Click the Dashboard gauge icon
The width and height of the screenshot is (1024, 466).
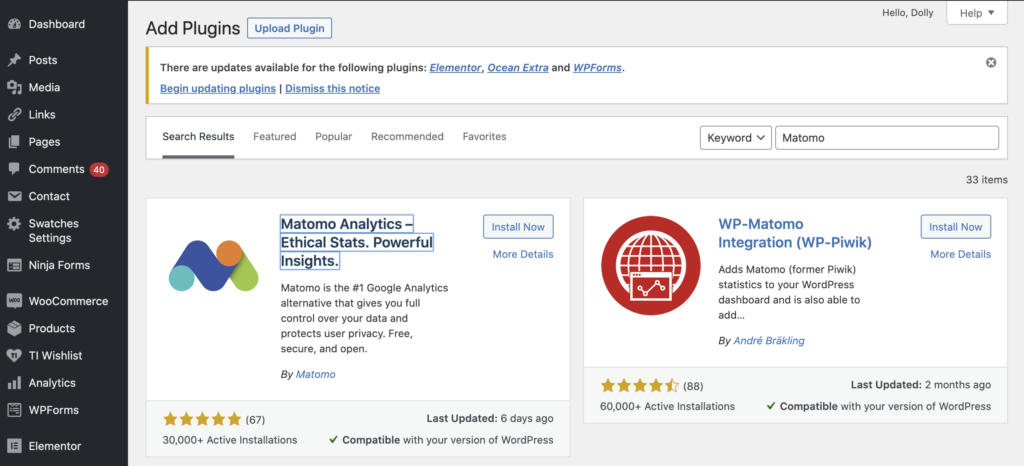[x=14, y=24]
